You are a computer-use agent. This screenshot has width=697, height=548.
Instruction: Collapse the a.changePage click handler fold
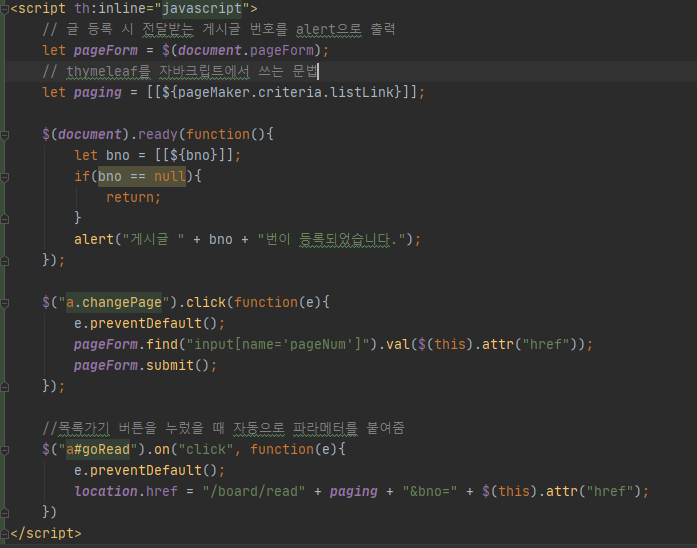[x=4, y=303]
